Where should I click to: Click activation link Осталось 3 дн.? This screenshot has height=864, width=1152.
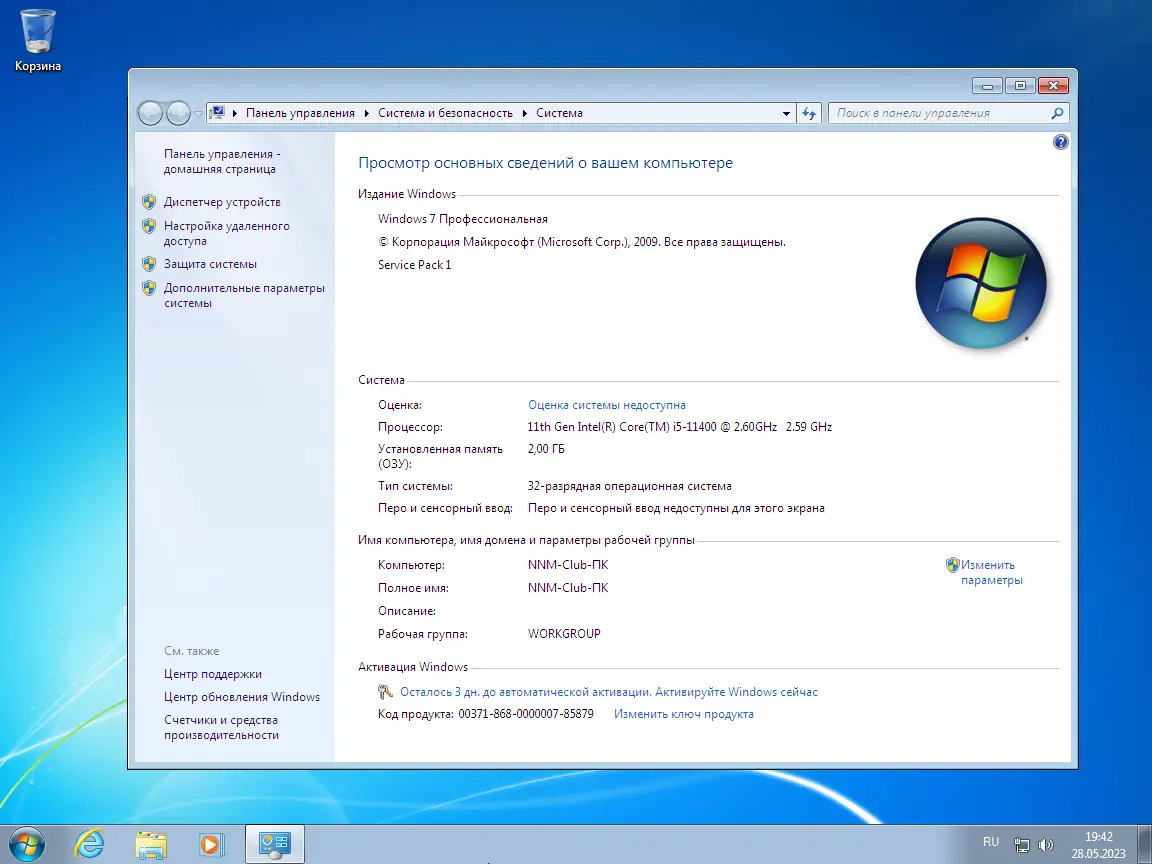[x=608, y=691]
